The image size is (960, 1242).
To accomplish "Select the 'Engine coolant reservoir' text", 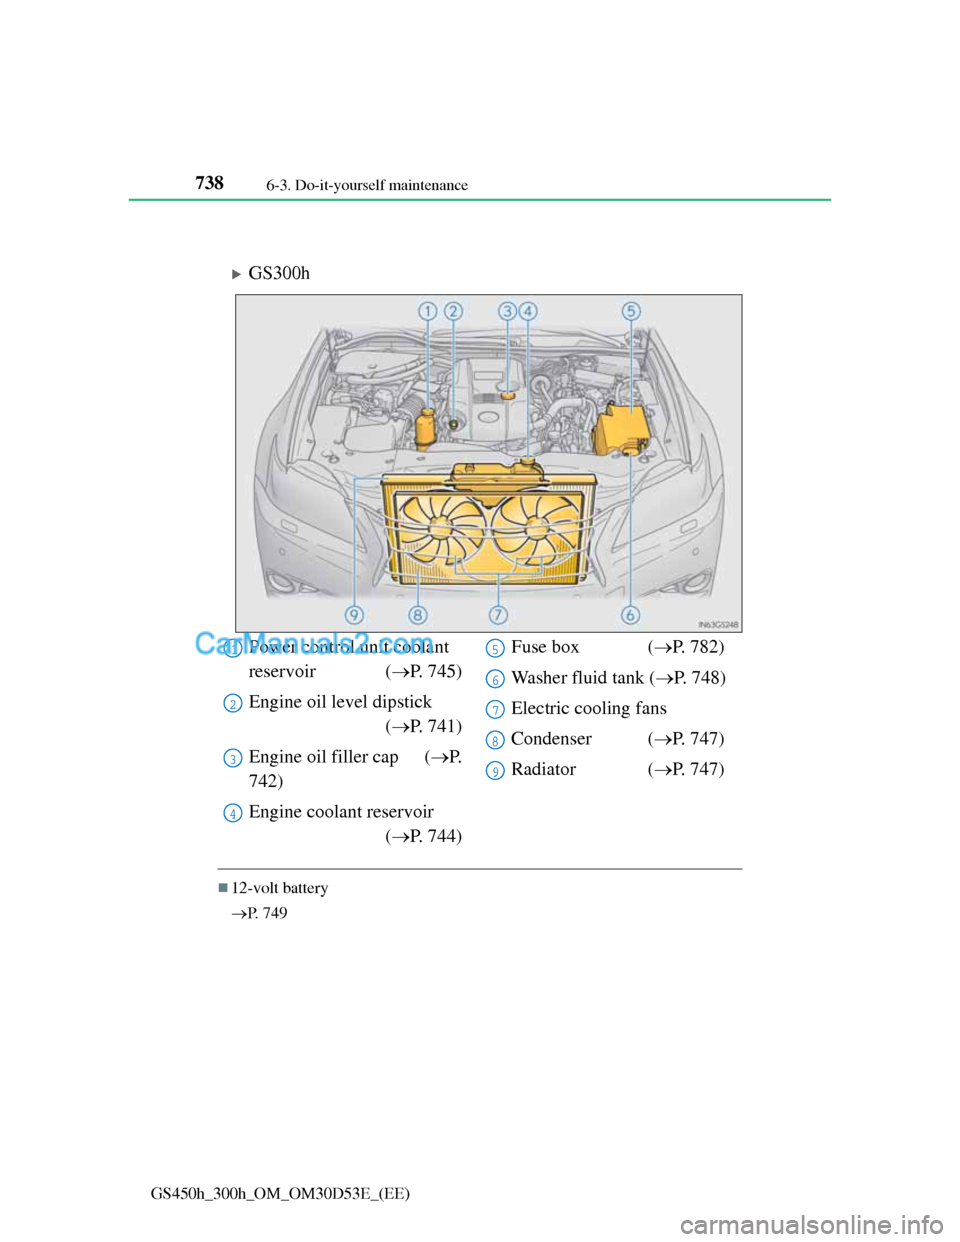I will [341, 812].
